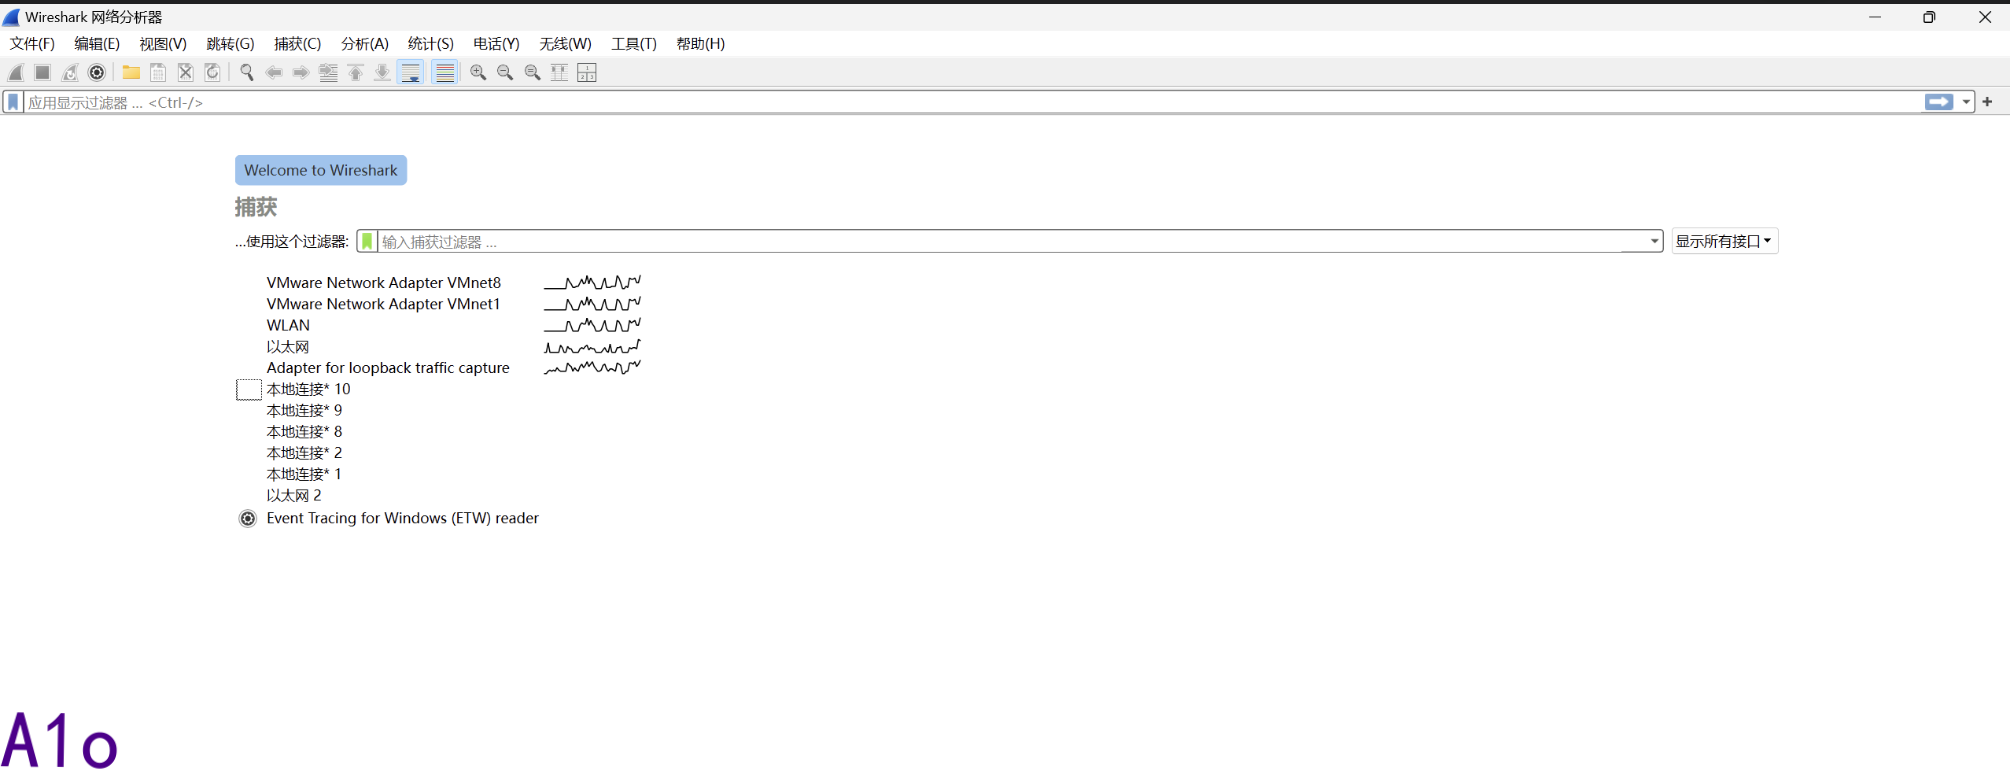2010x781 pixels.
Task: Open the 显示所有接口 dropdown
Action: (x=1724, y=241)
